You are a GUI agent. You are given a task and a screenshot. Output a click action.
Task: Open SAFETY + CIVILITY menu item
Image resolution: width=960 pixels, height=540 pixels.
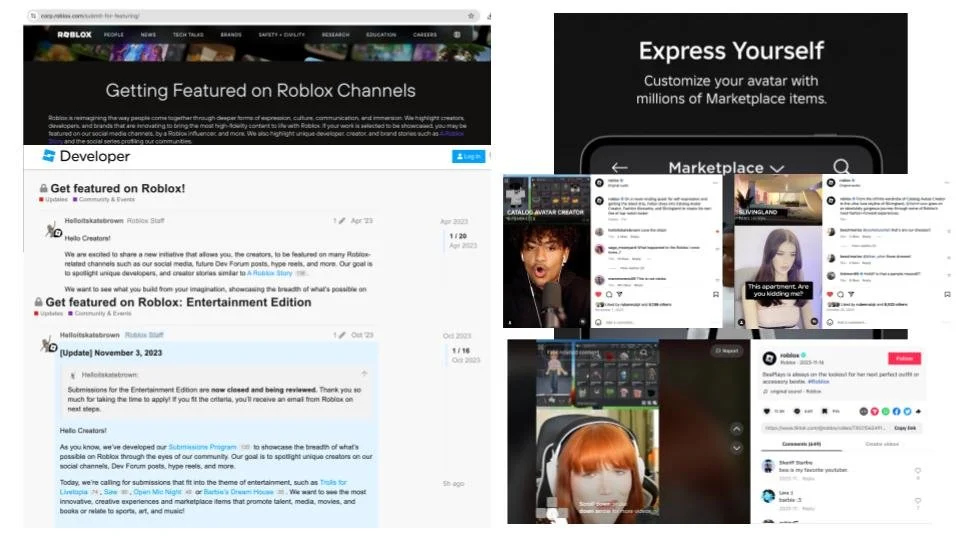click(x=282, y=35)
